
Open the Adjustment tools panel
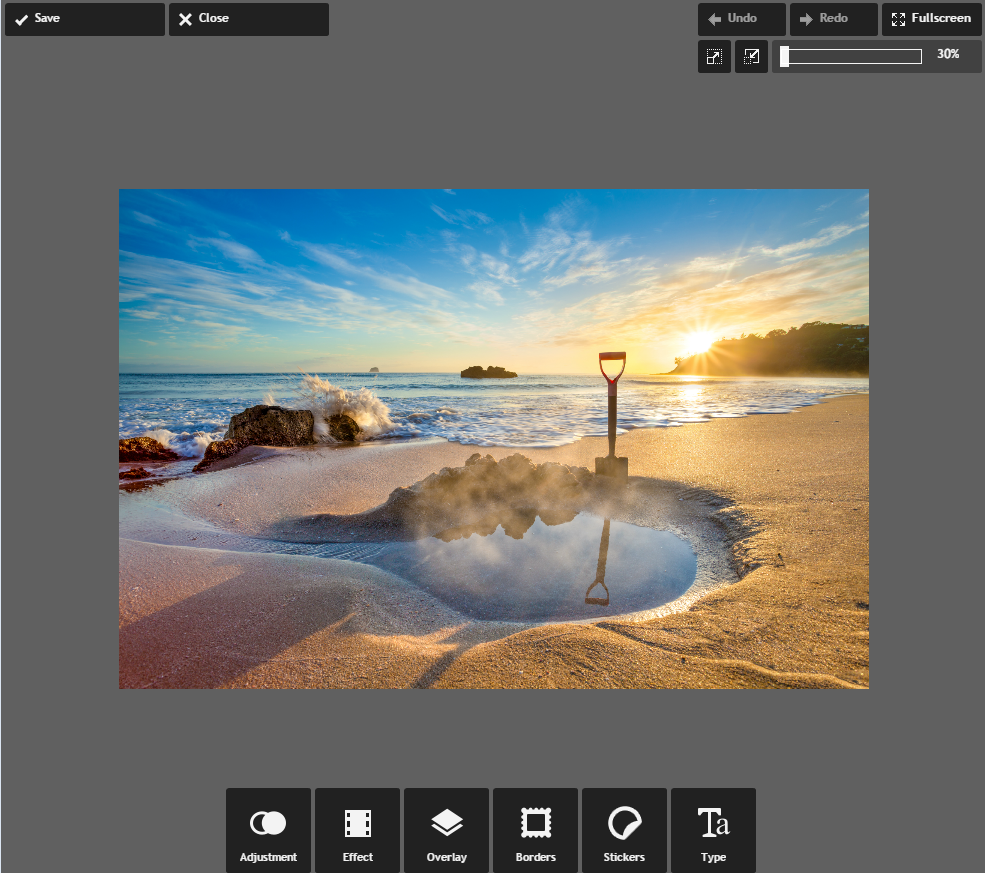click(x=268, y=831)
